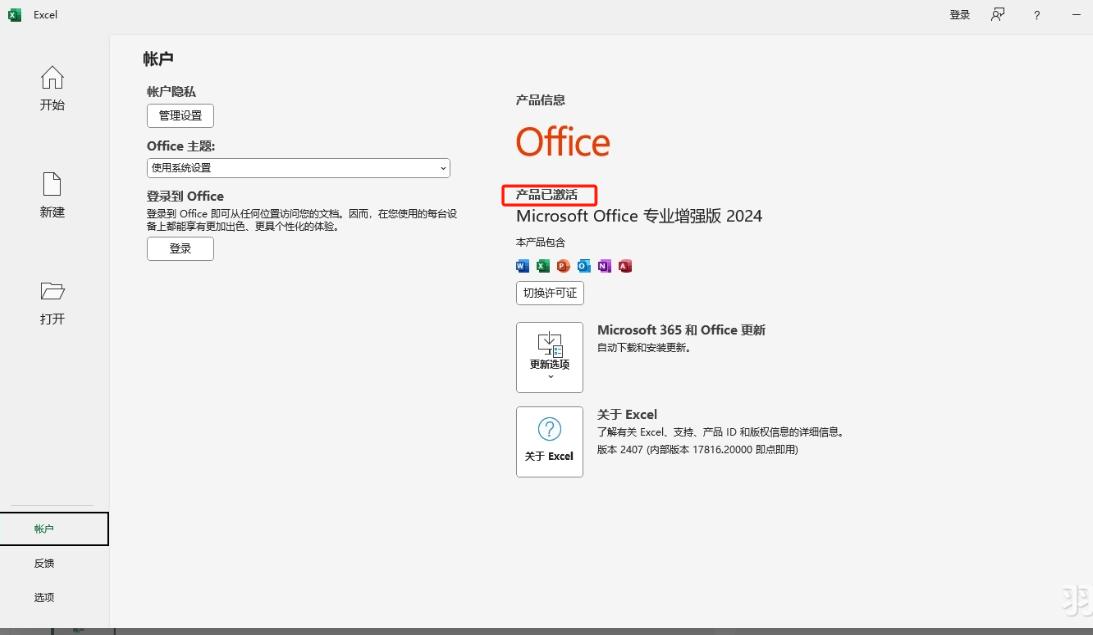
Task: Click the Excel logo in title bar
Action: (15, 15)
